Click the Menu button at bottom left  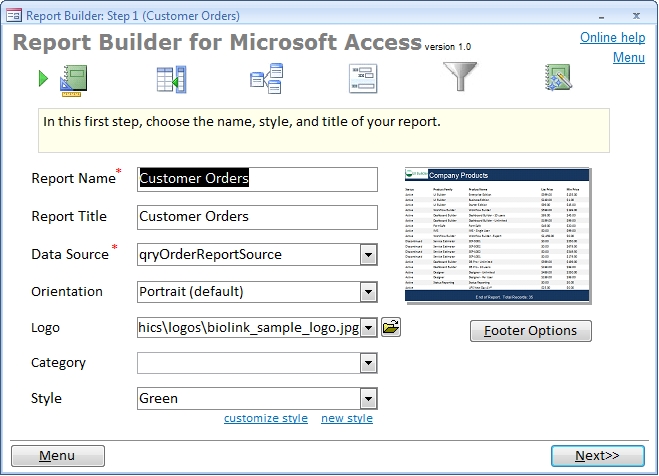tap(57, 456)
